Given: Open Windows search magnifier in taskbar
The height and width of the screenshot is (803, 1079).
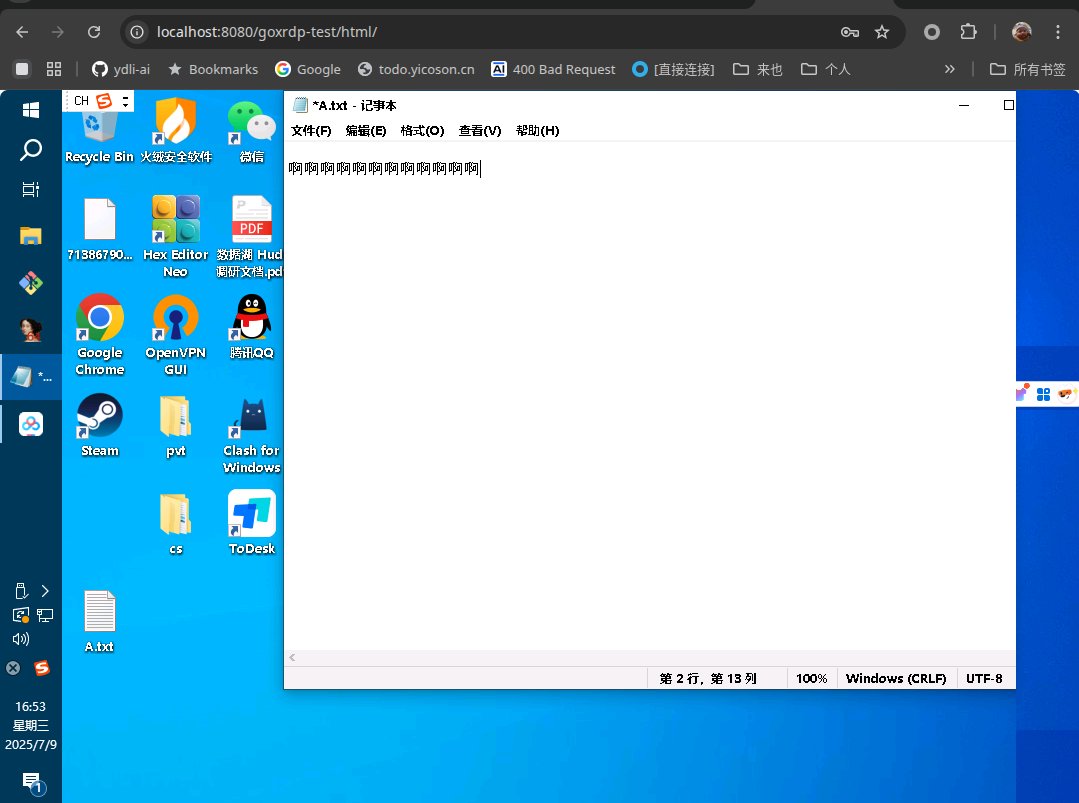Looking at the screenshot, I should [x=30, y=149].
